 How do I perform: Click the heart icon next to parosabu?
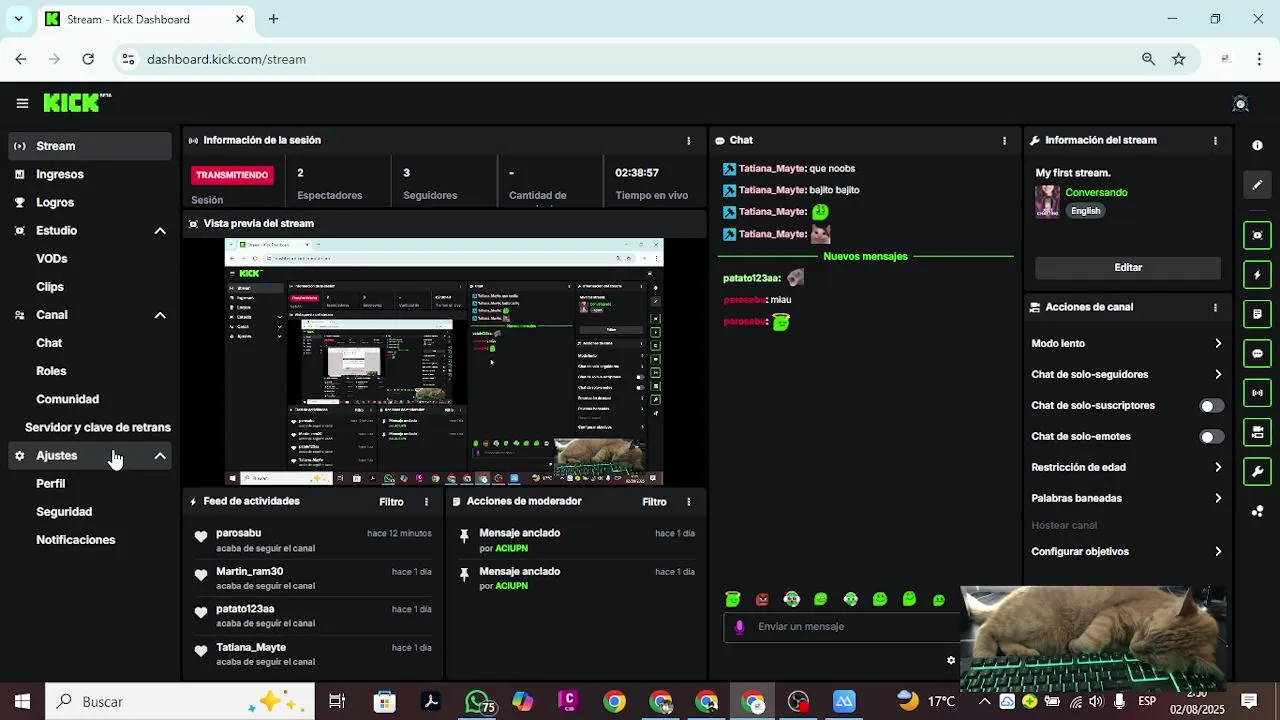pos(201,537)
